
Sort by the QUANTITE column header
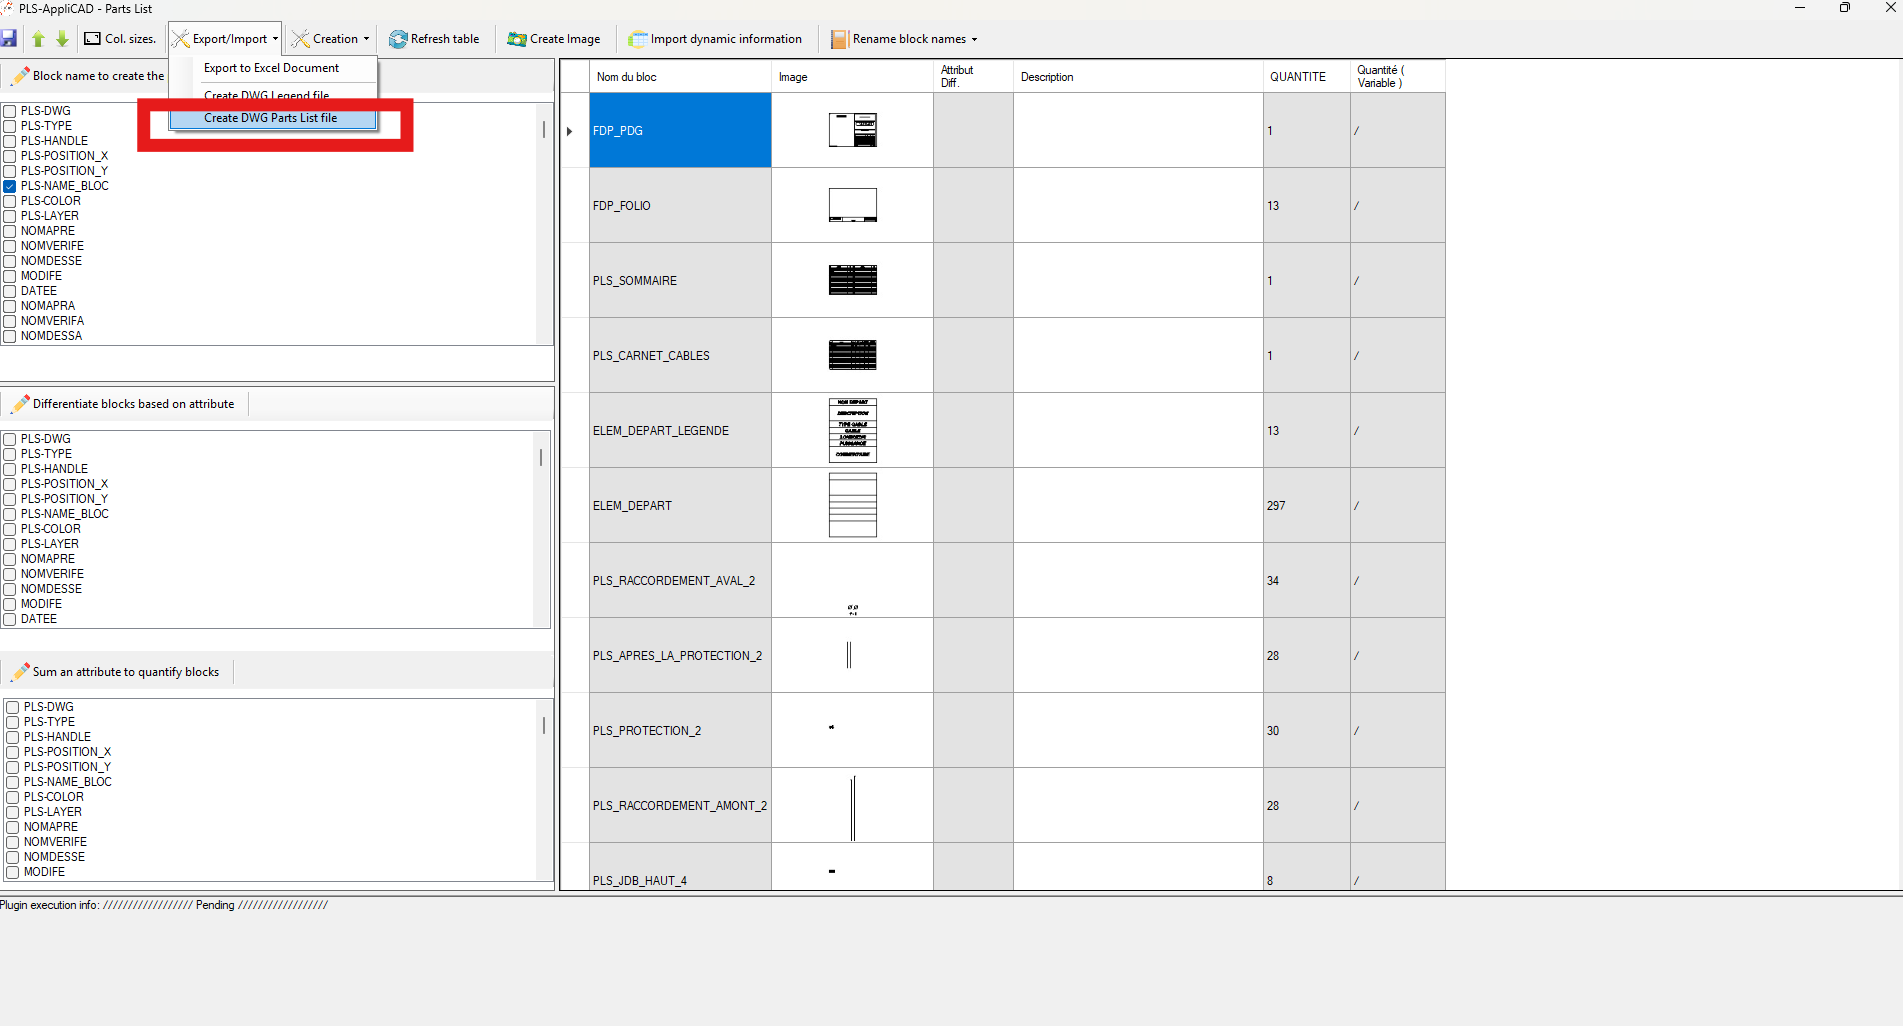(1297, 77)
